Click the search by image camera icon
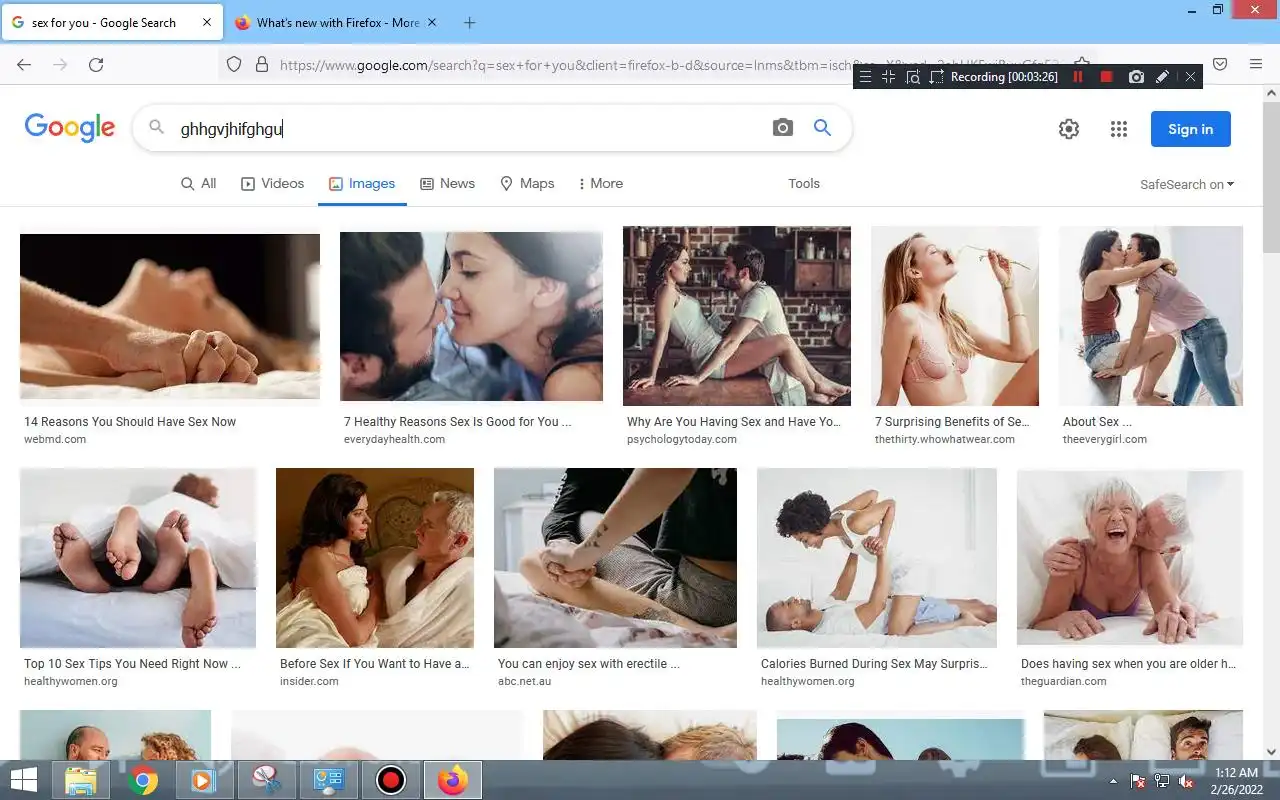 783,128
